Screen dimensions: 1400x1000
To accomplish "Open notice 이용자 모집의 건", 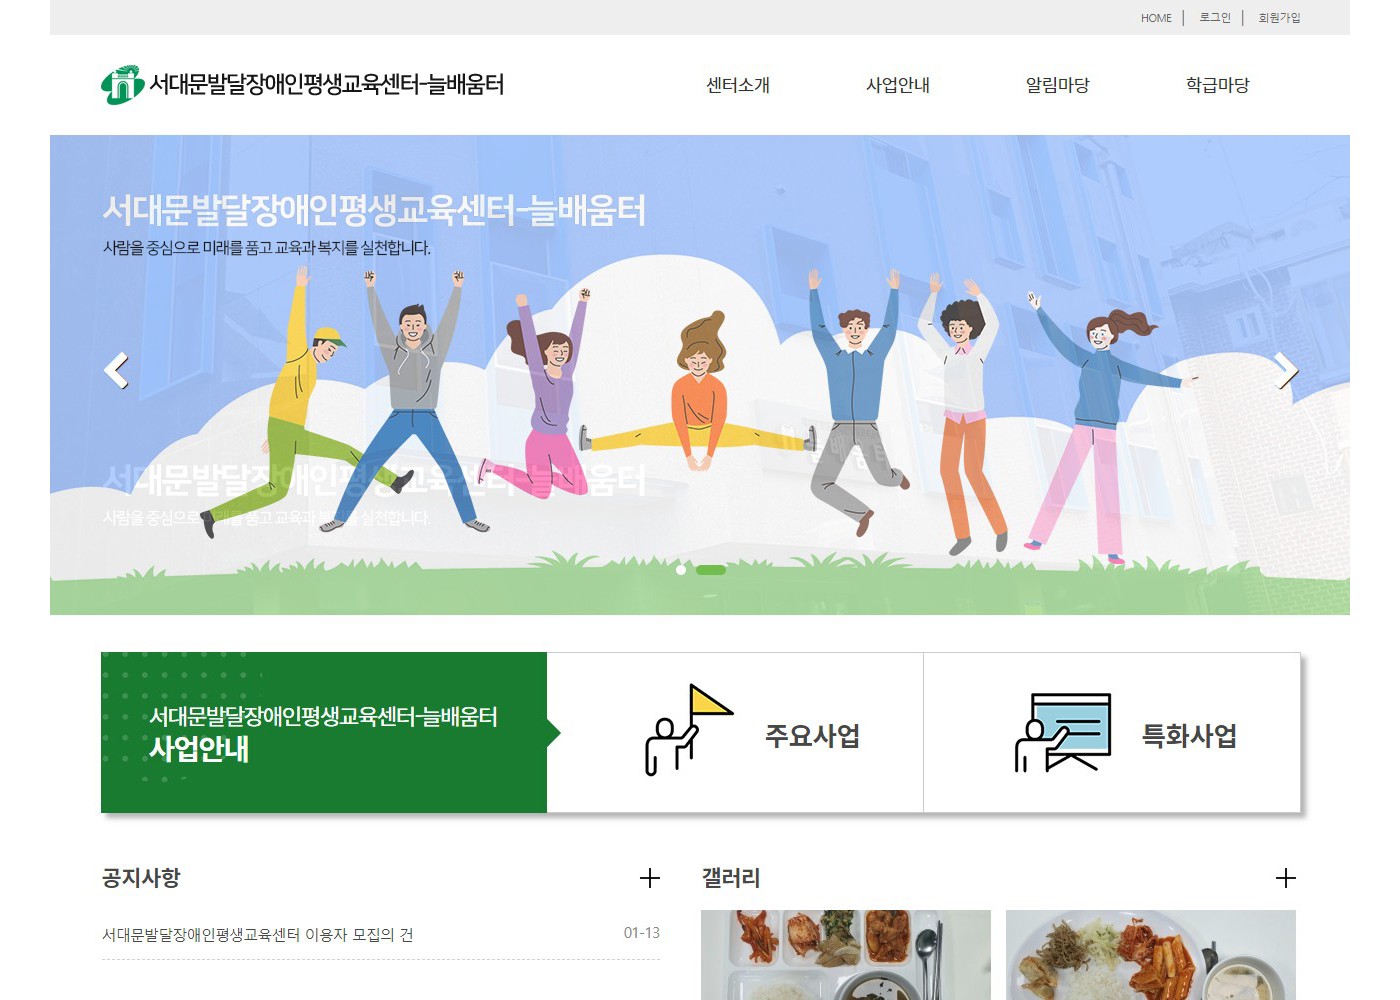I will [x=258, y=935].
